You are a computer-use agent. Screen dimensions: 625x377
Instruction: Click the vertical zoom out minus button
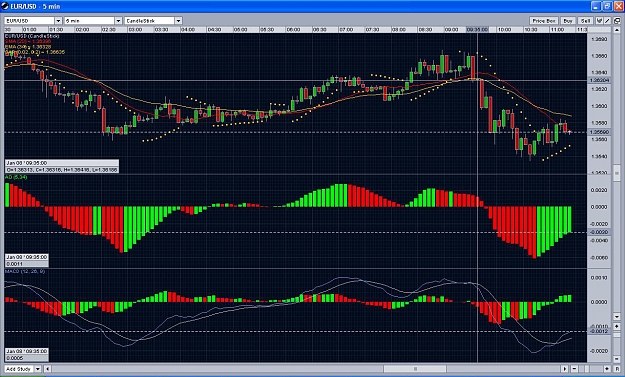(617, 359)
